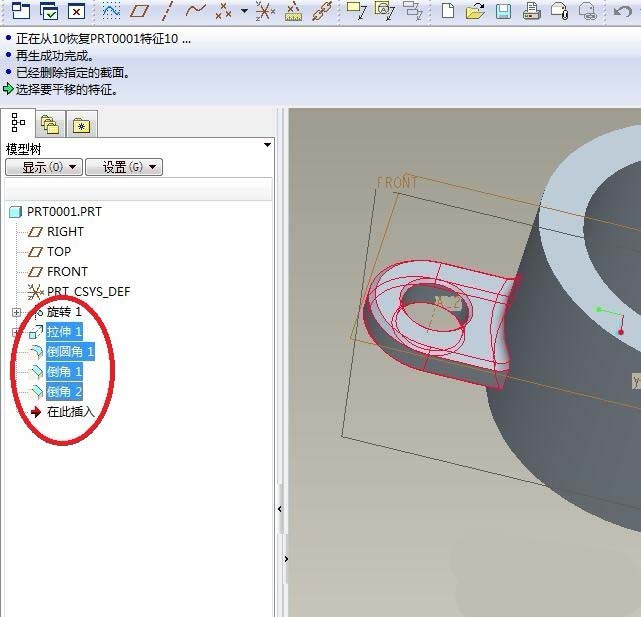Click the yellow note annotation icon
The image size is (641, 617).
point(356,11)
